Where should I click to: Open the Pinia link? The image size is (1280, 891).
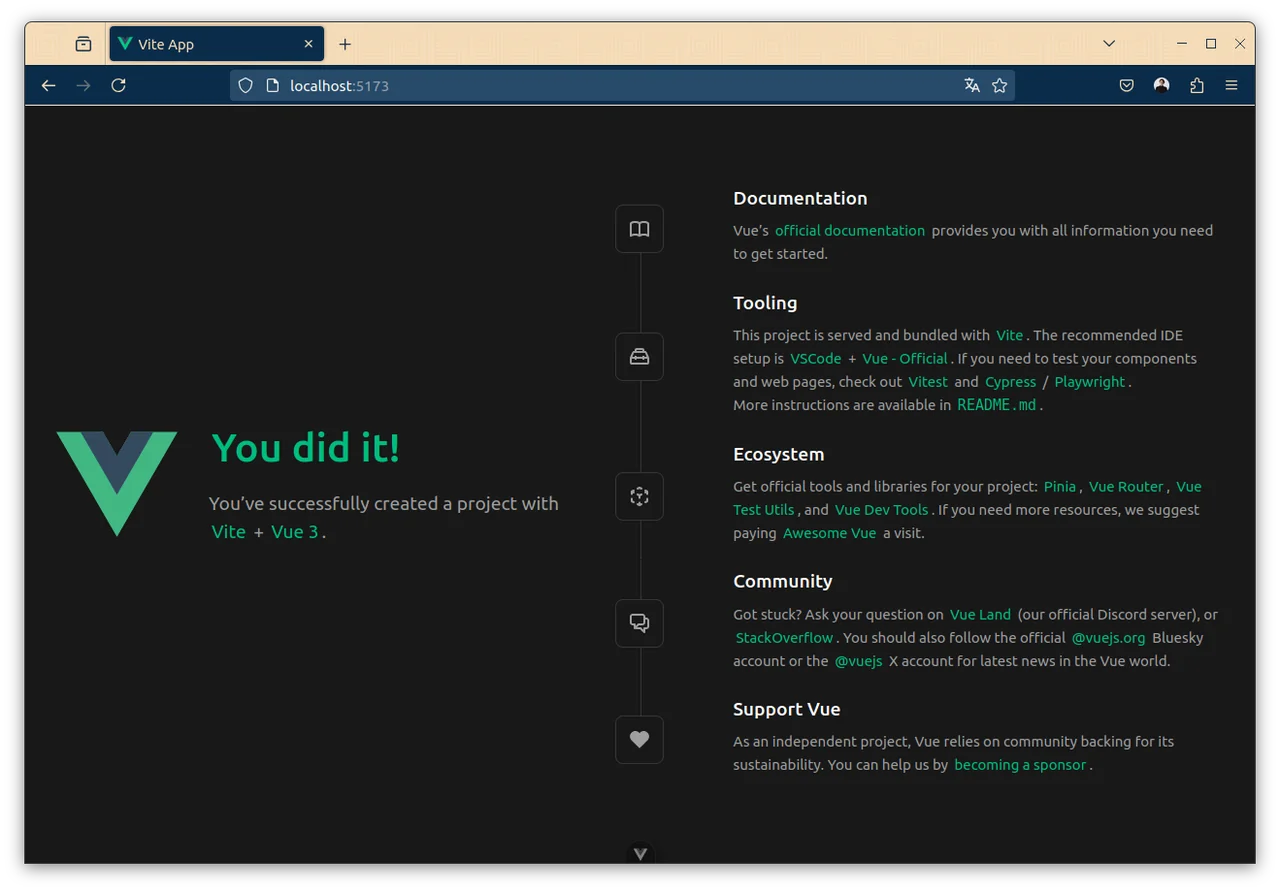[x=1060, y=487]
